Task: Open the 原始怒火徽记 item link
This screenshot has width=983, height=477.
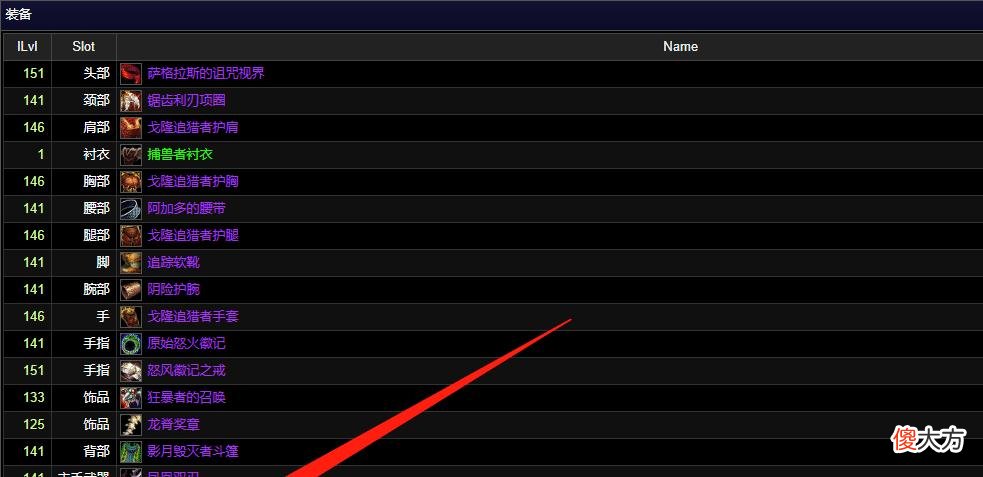Action: coord(186,343)
